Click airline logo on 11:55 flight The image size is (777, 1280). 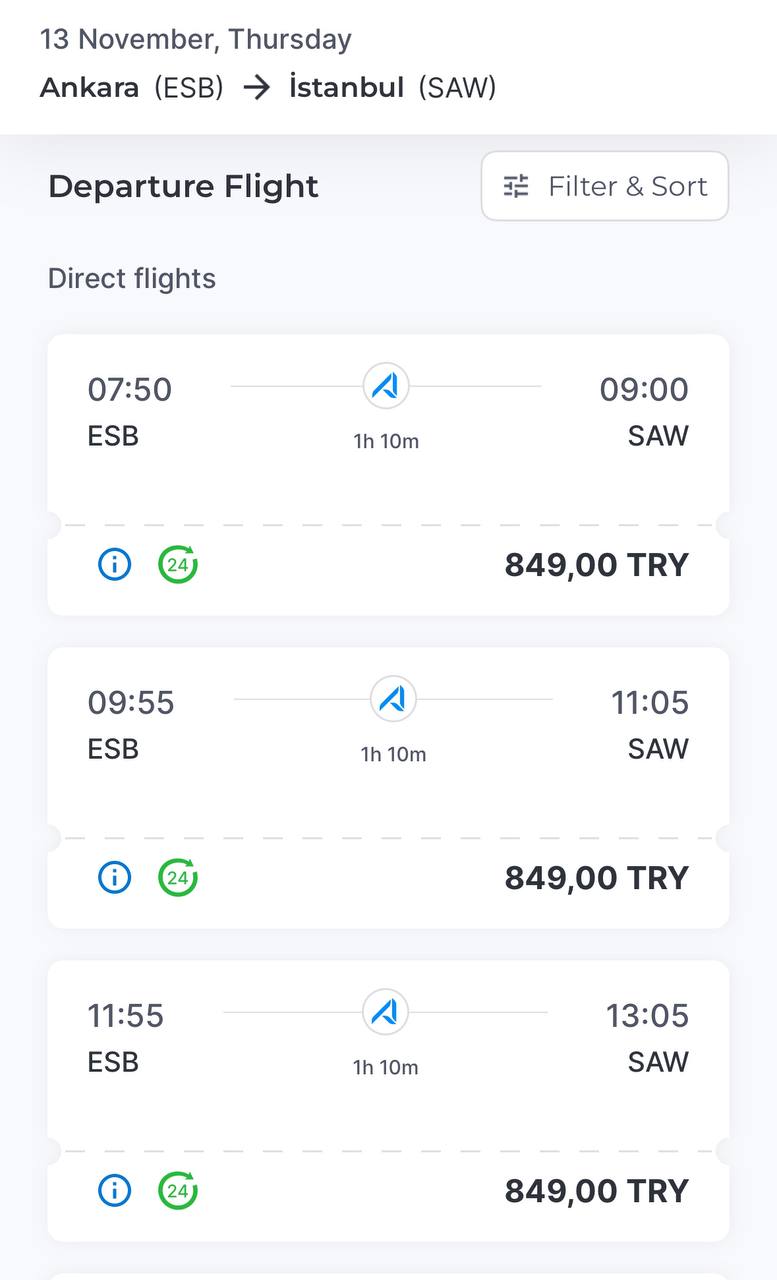(x=386, y=1012)
